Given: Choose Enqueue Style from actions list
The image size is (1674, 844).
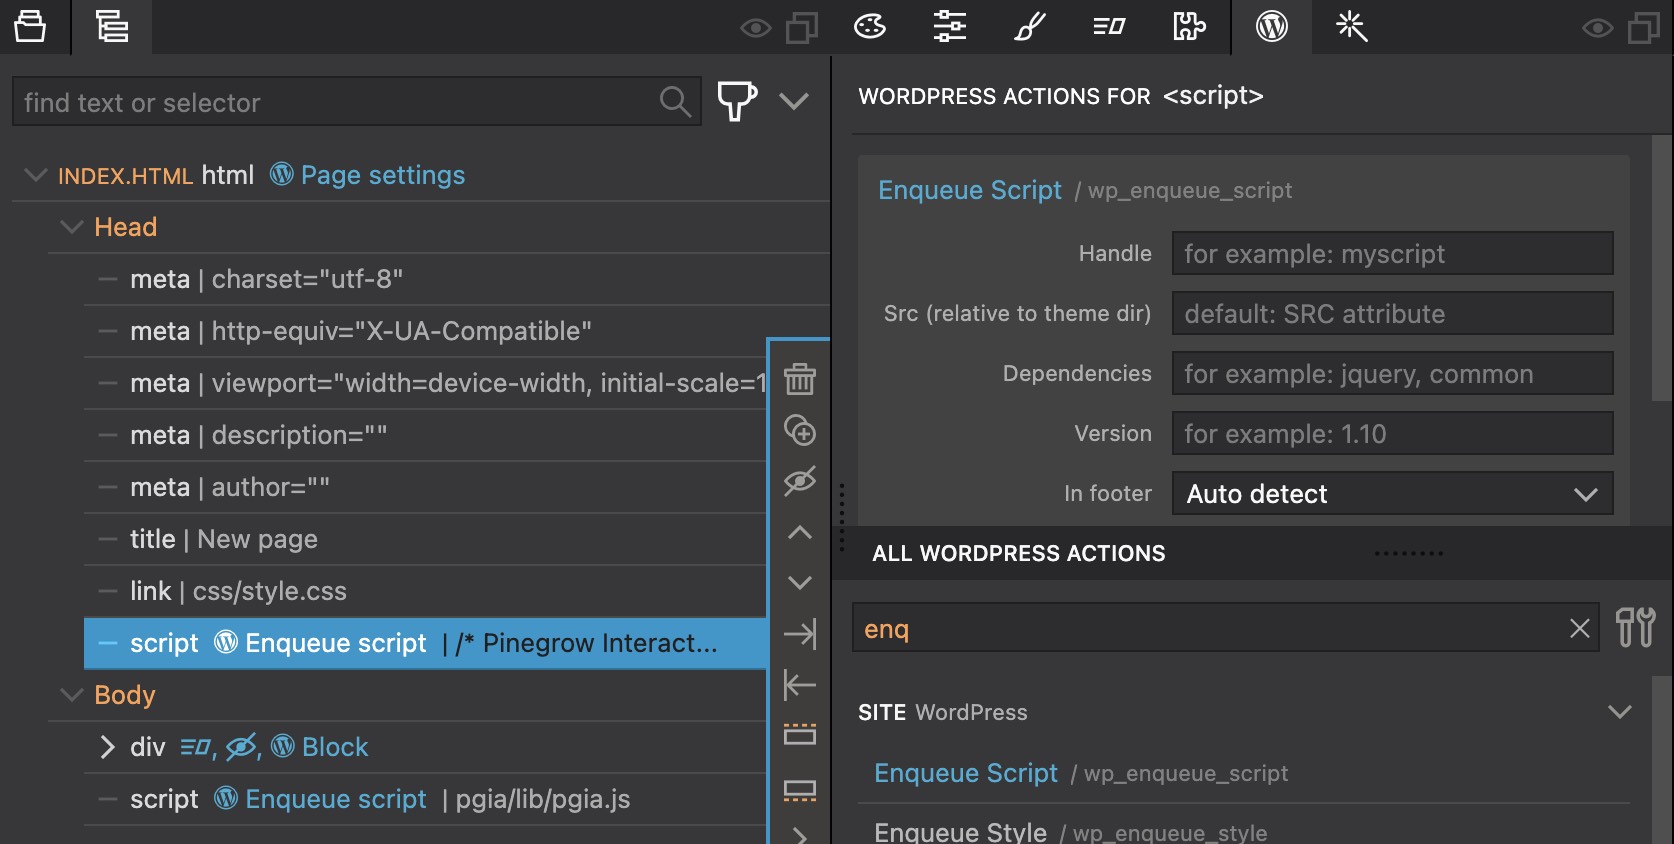Looking at the screenshot, I should [960, 832].
